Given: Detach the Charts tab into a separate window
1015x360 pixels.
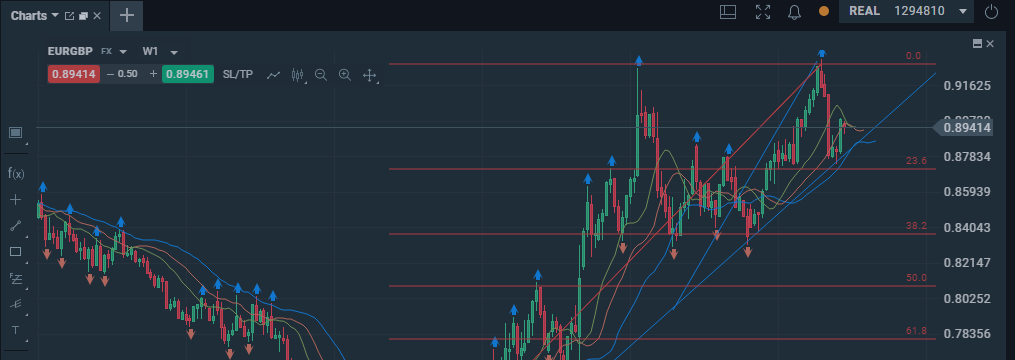Looking at the screenshot, I should pyautogui.click(x=70, y=16).
